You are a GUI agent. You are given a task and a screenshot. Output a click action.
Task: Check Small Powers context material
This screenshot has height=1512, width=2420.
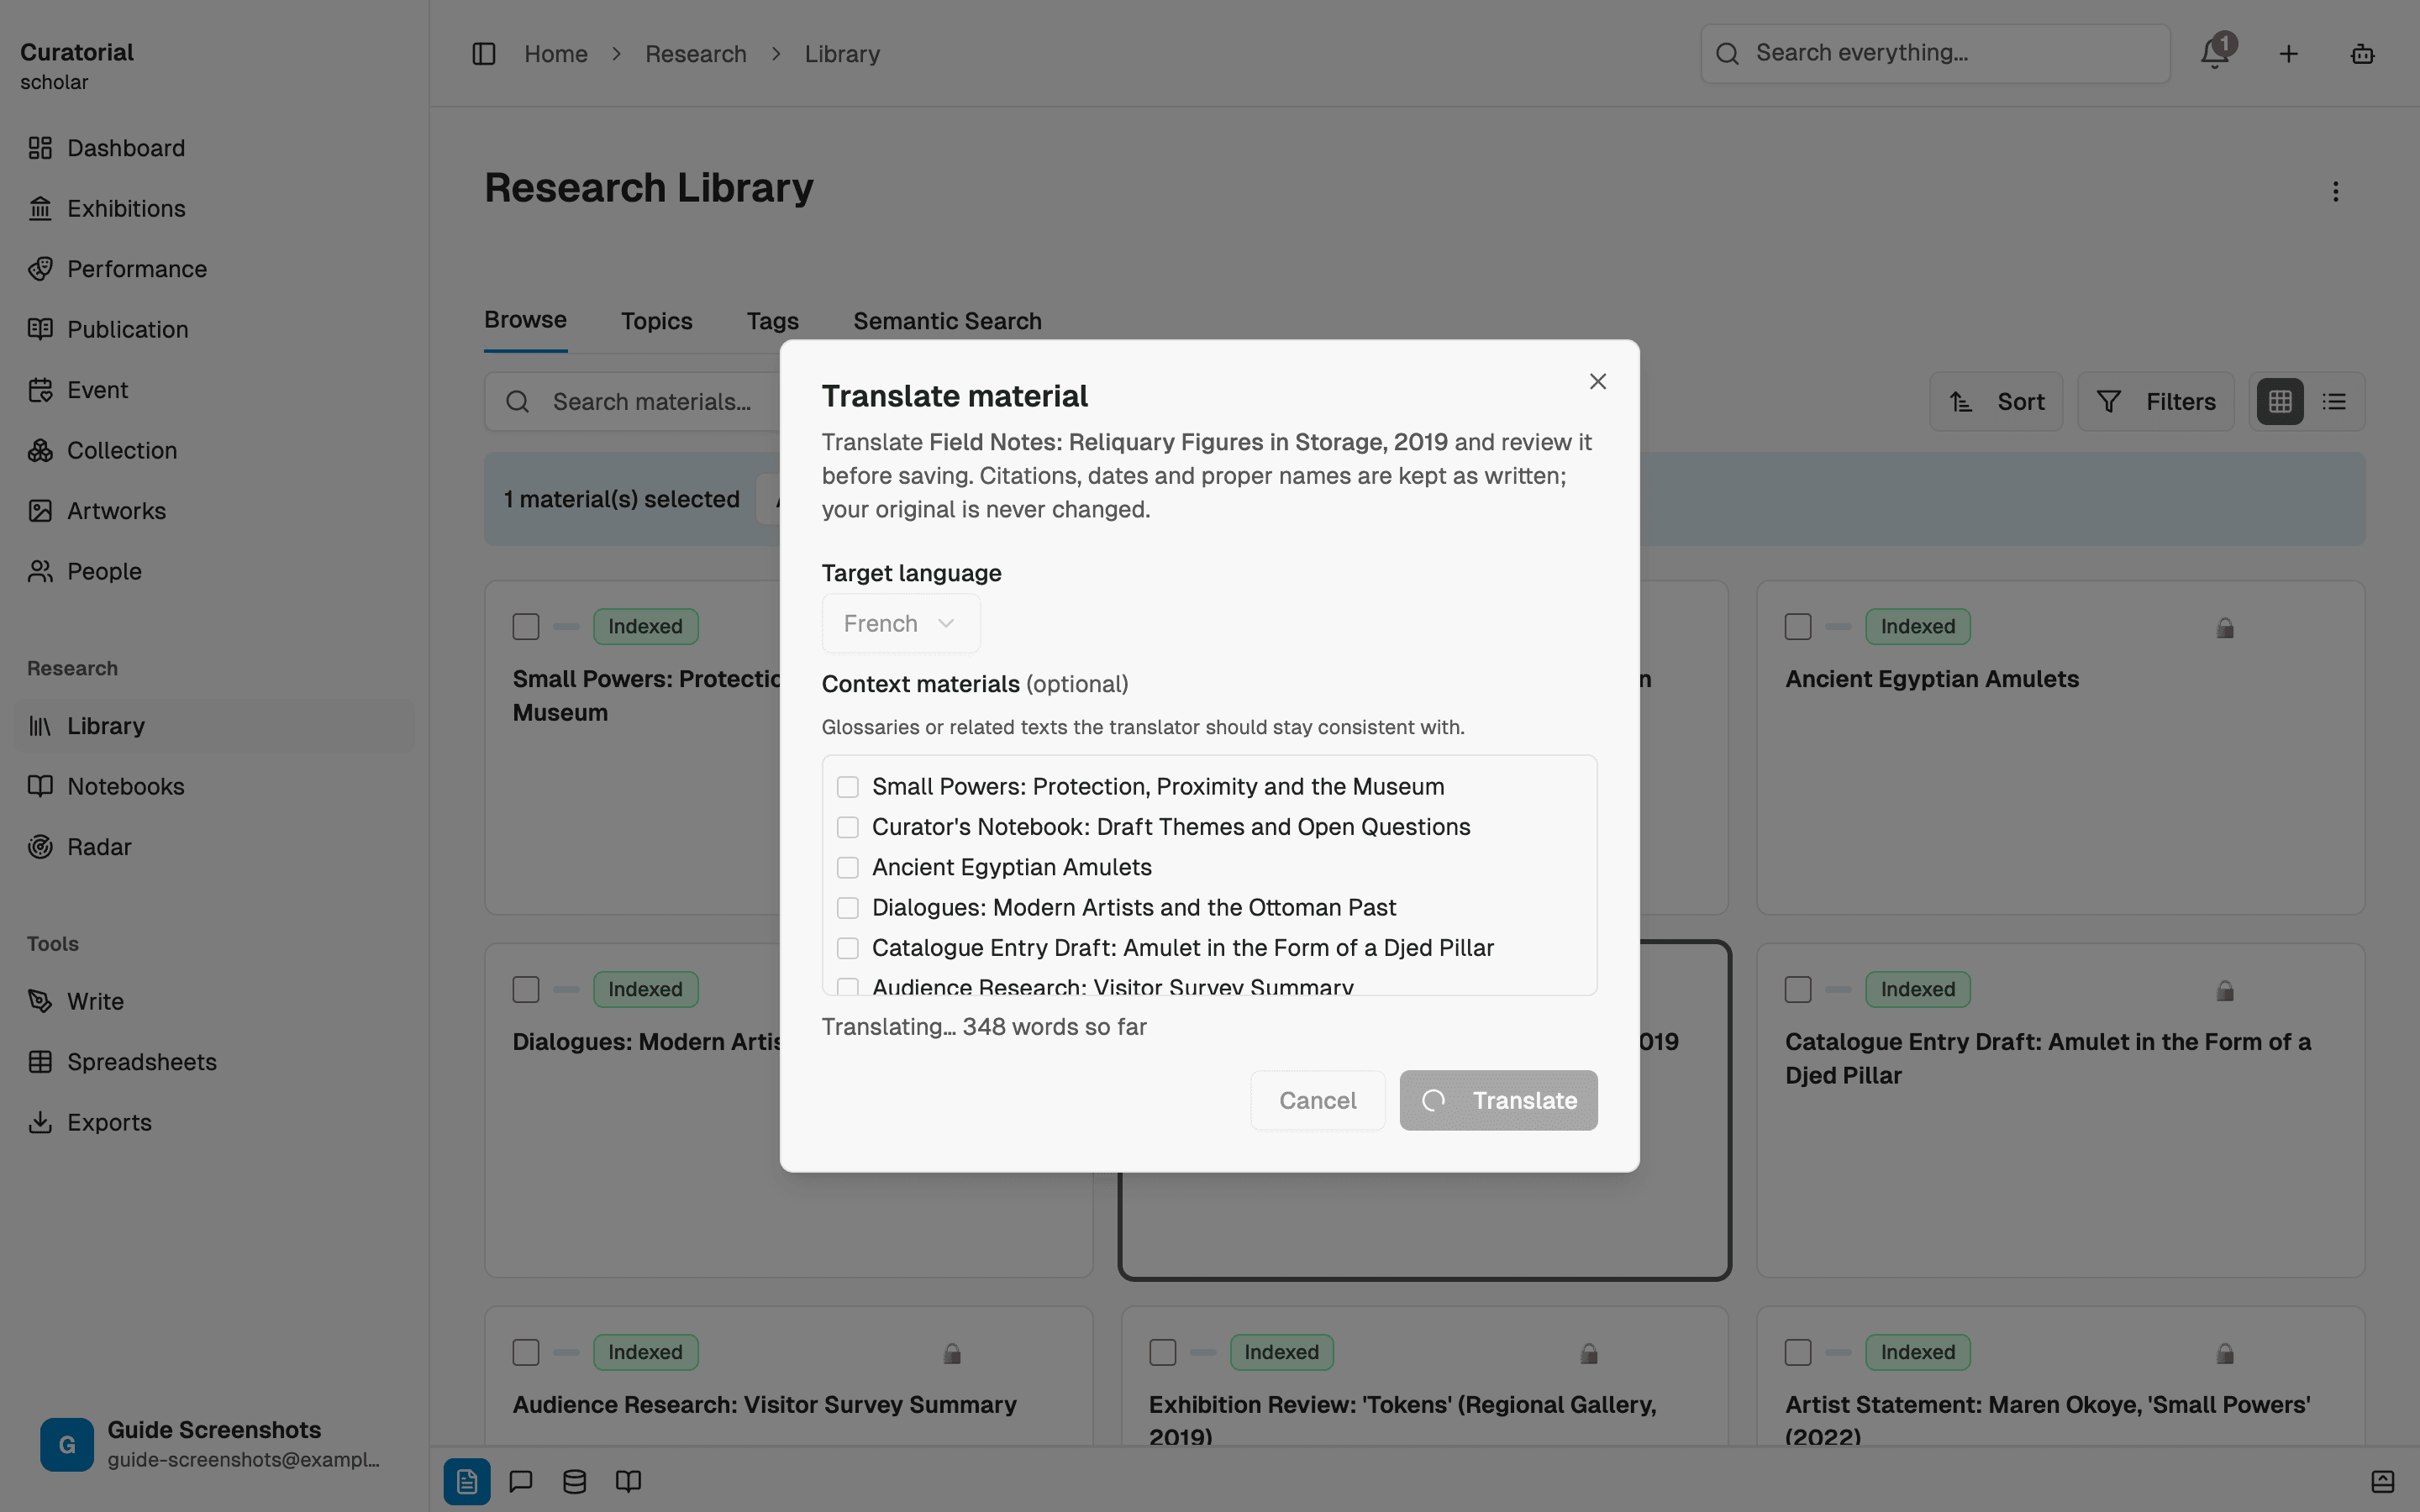pyautogui.click(x=848, y=787)
